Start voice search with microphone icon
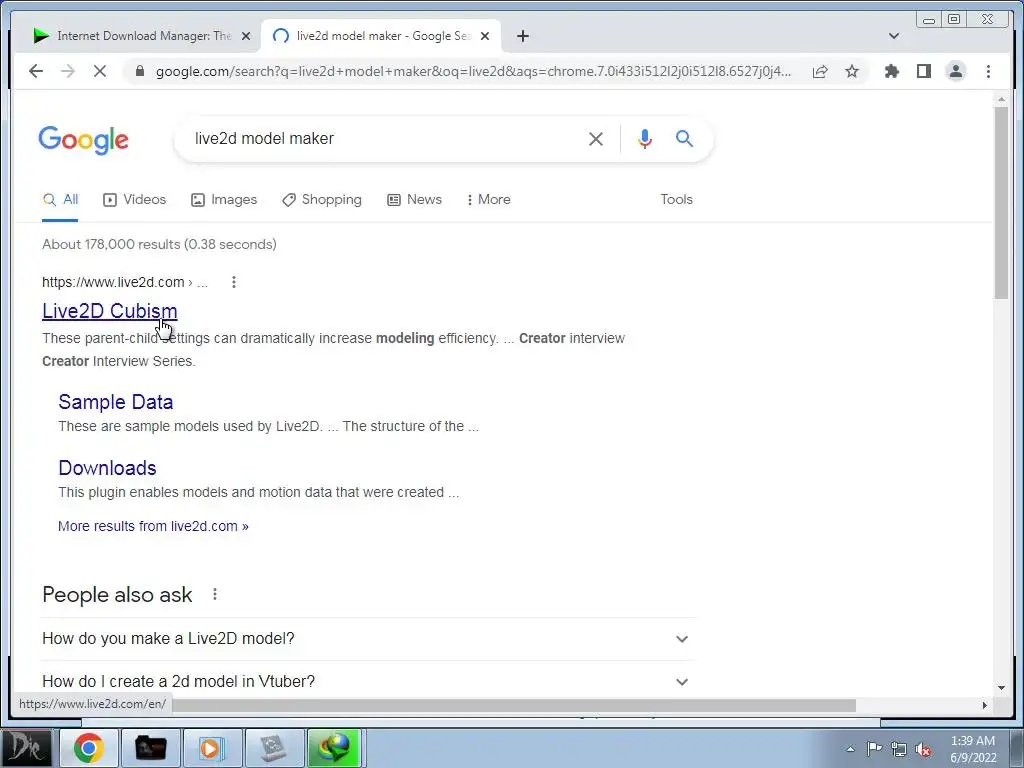The image size is (1024, 768). [645, 138]
